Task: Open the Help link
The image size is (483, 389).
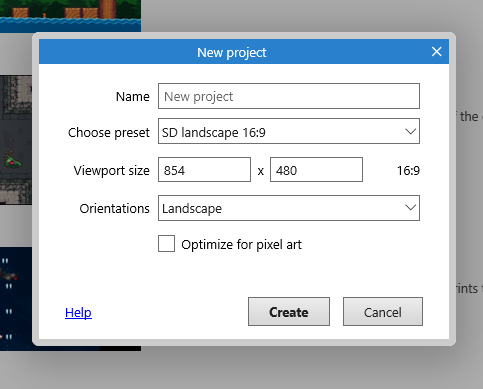Action: tap(78, 312)
